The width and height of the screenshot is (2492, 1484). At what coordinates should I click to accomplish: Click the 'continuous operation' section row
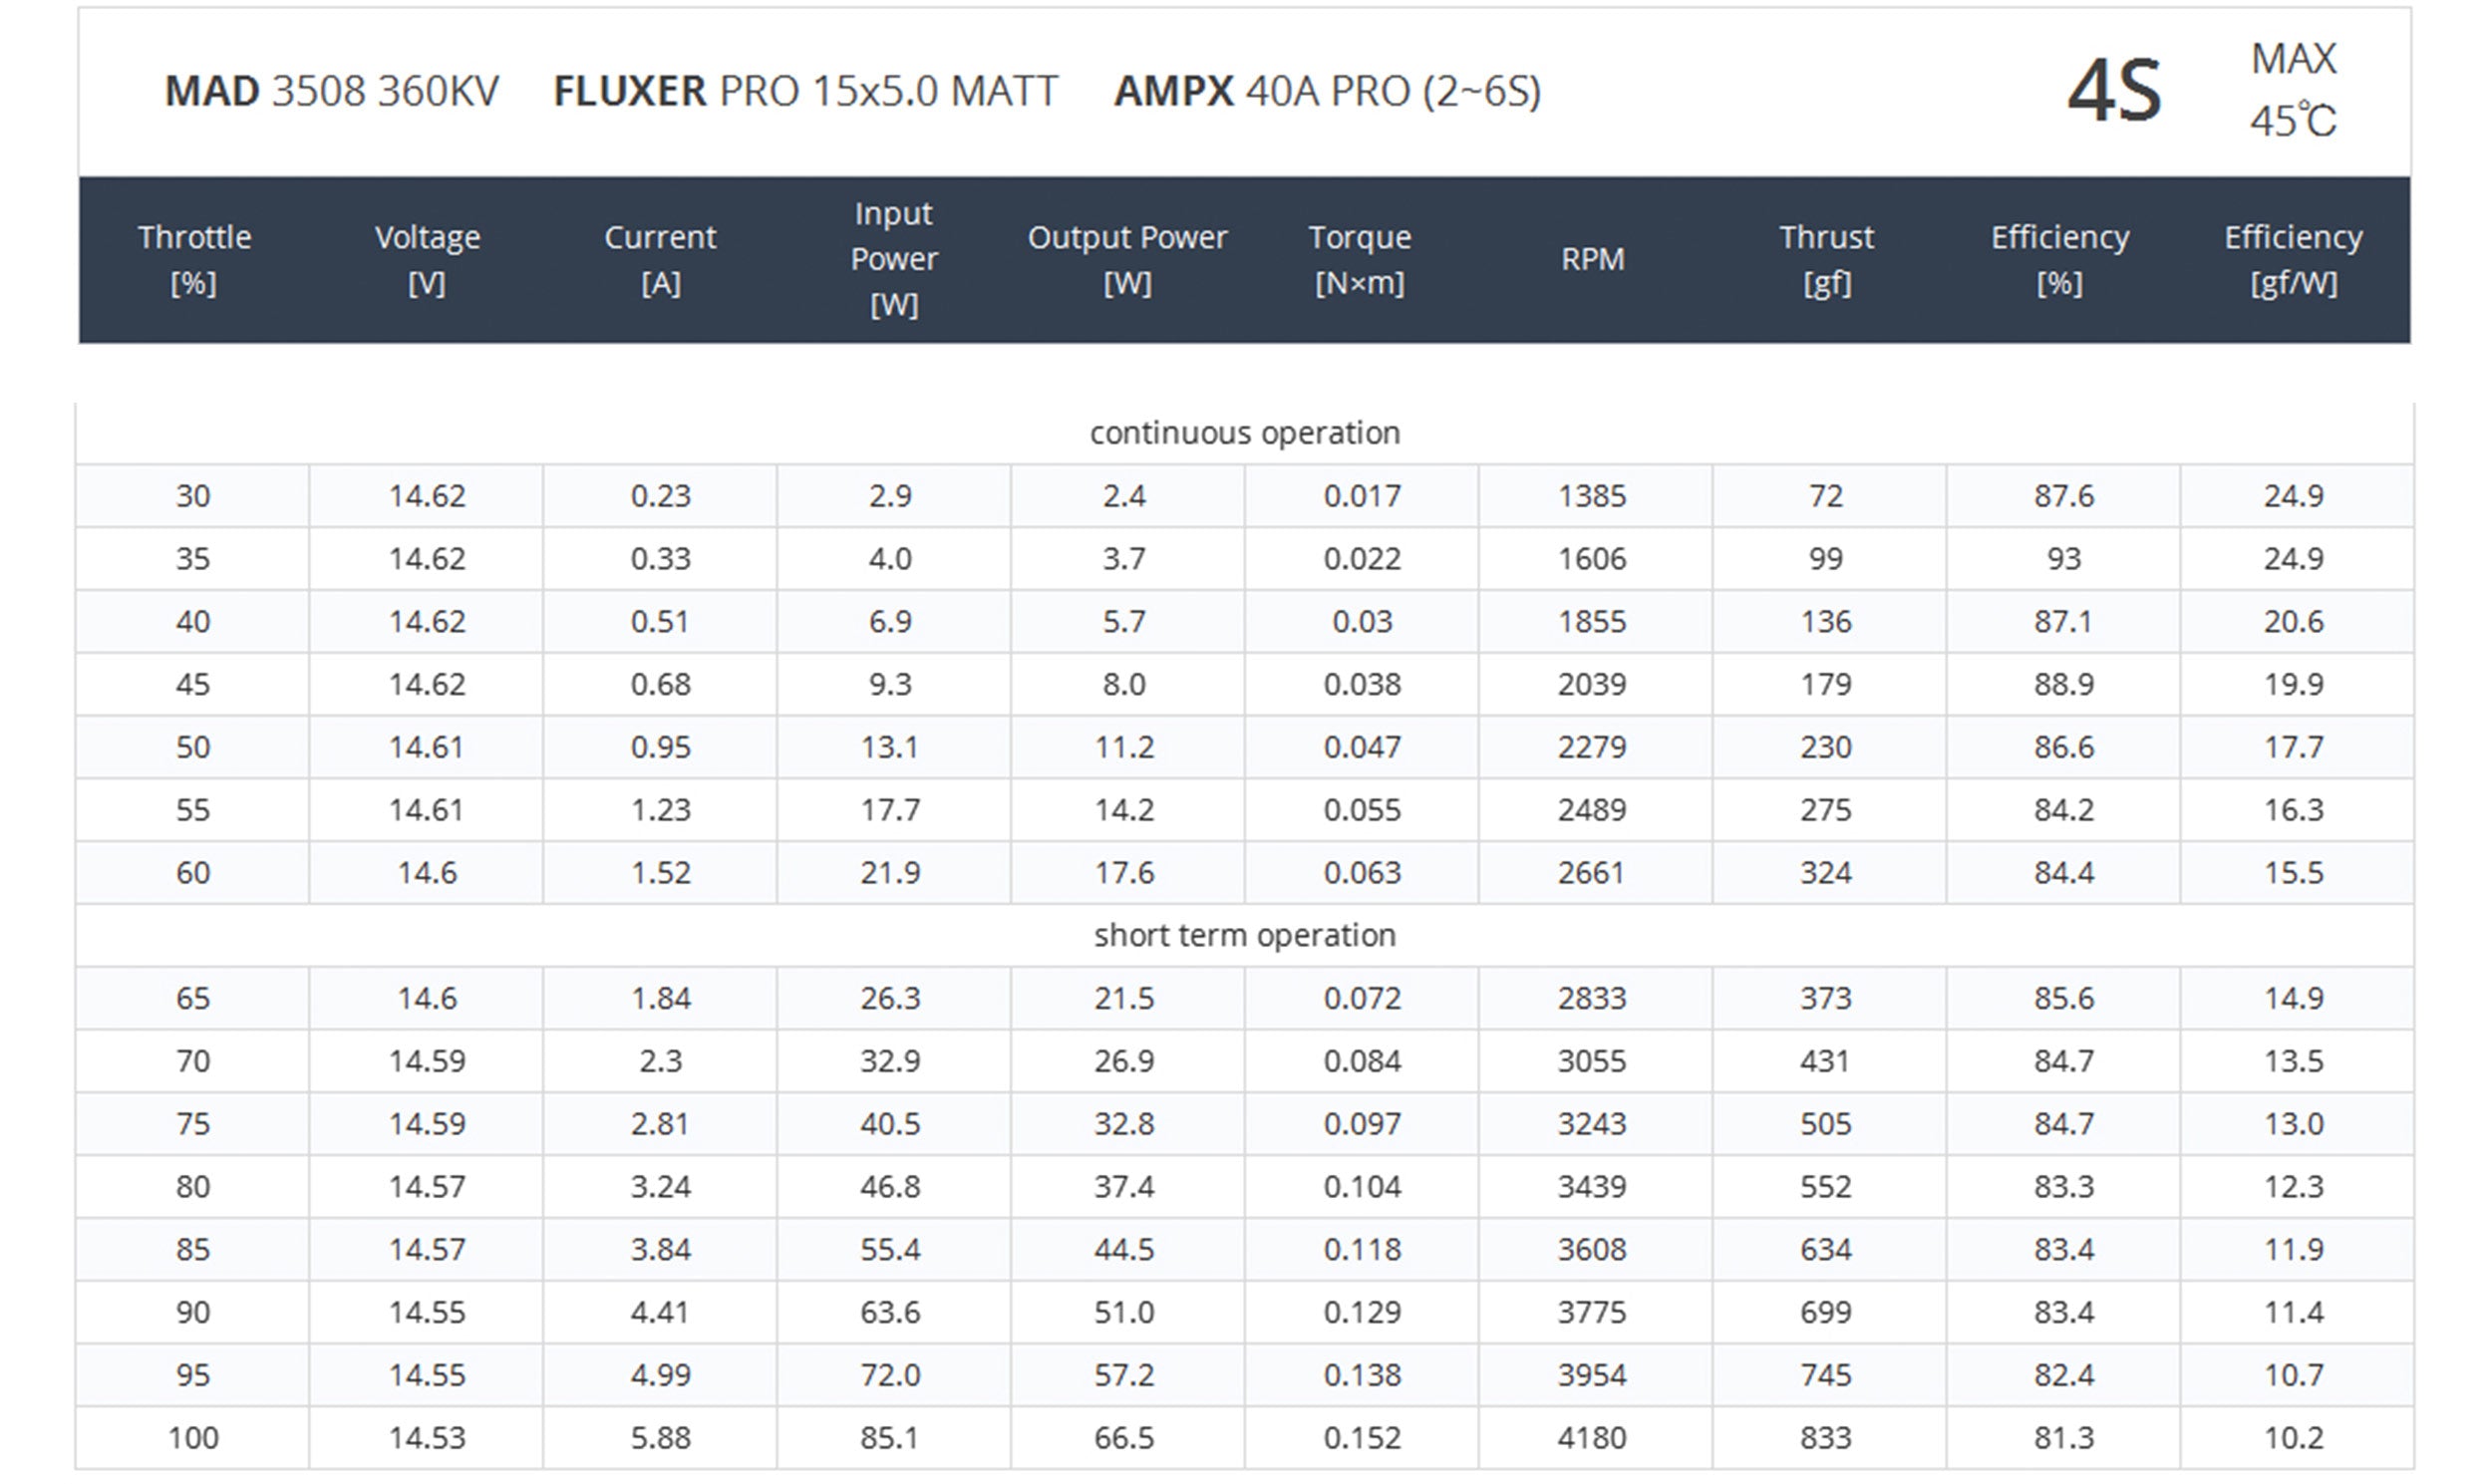coord(1245,433)
